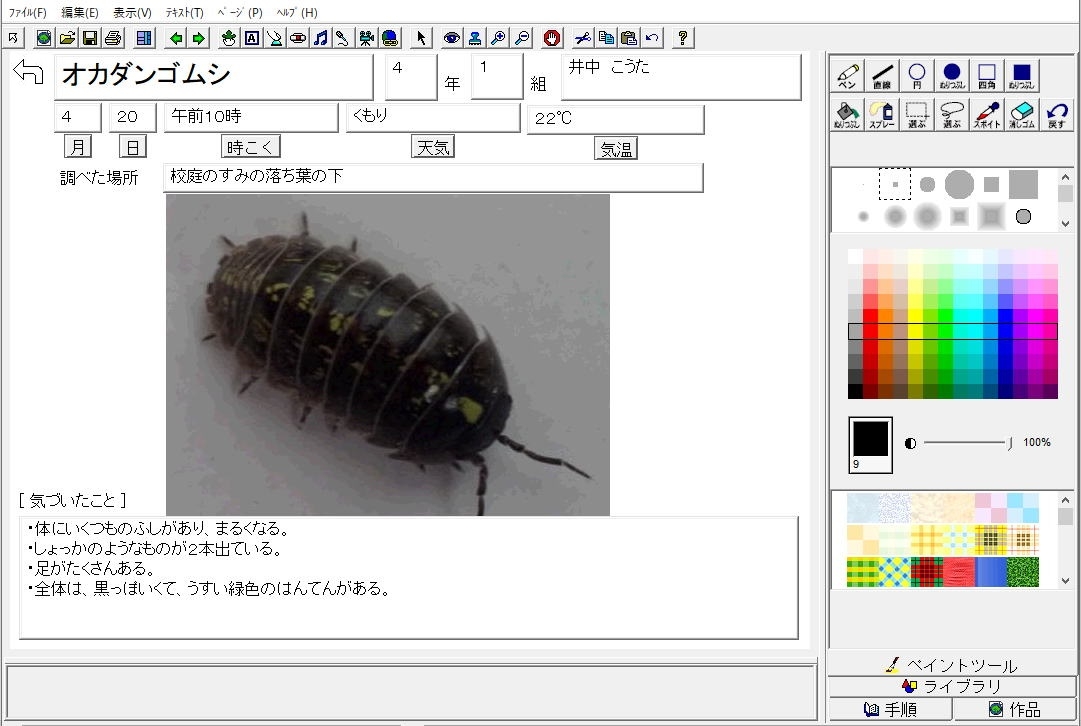Switch to the 作品 tab
This screenshot has height=726, width=1081.
coord(1013,709)
